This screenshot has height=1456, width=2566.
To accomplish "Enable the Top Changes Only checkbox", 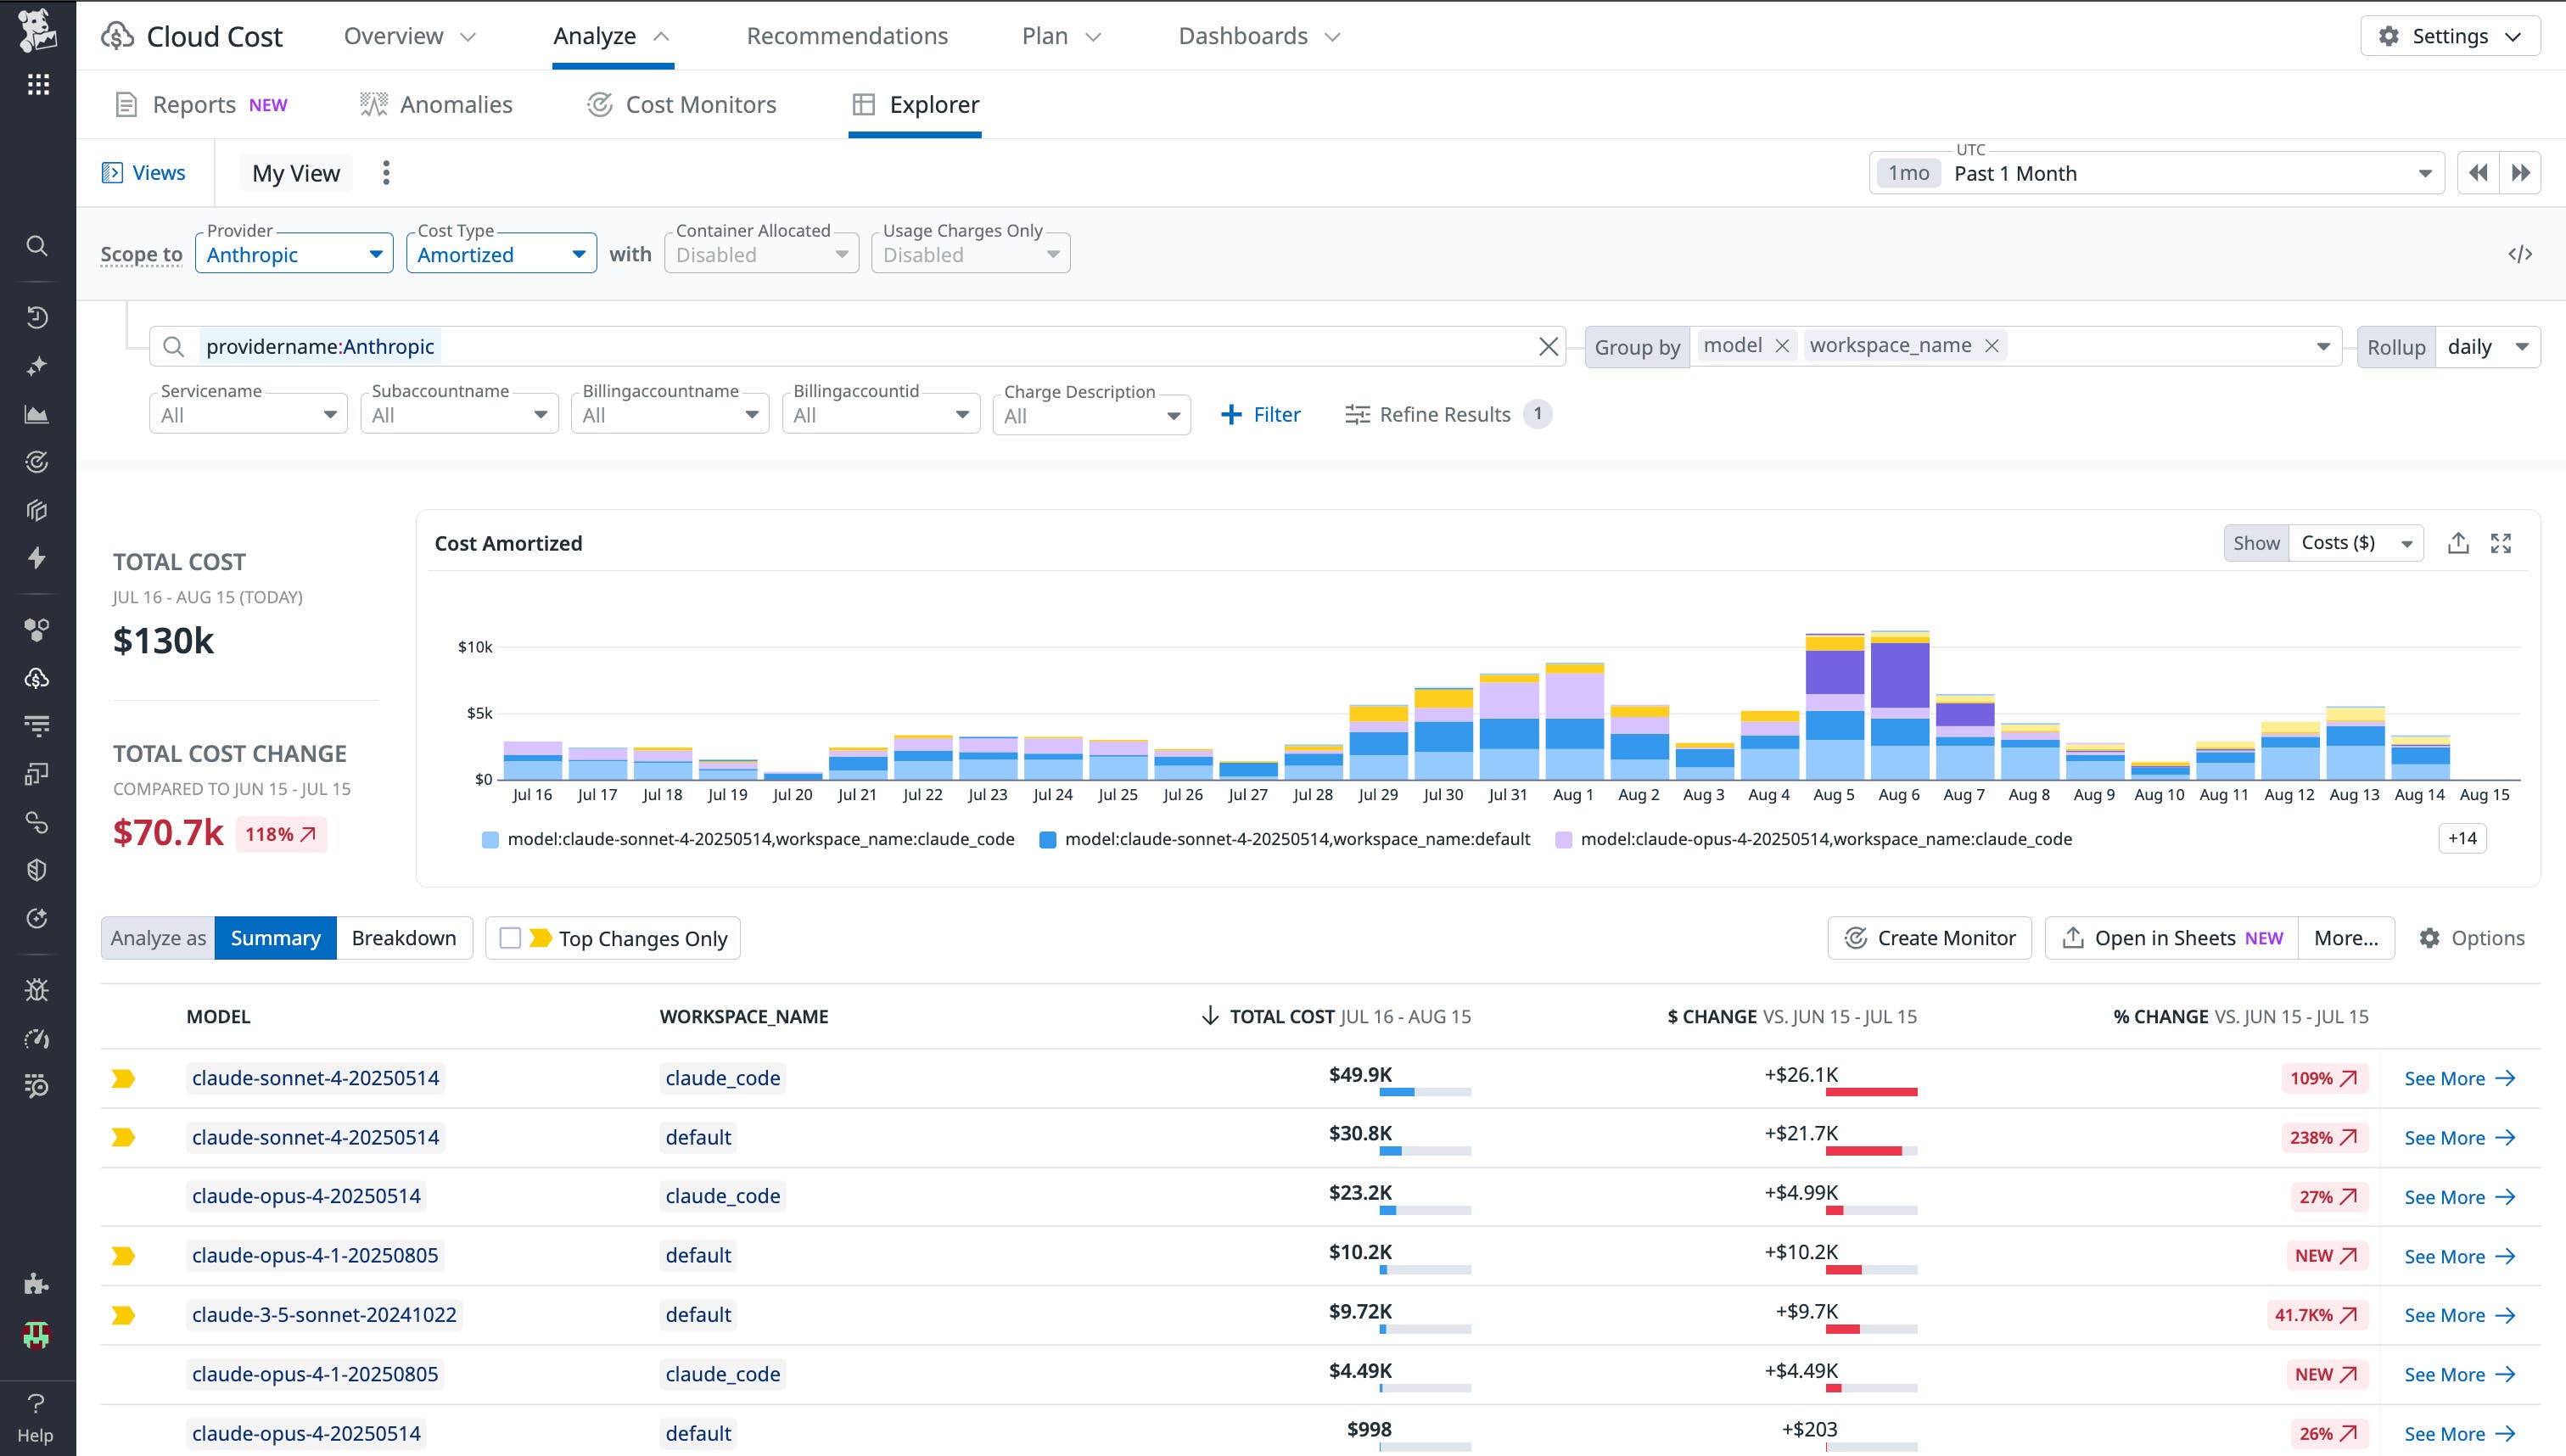I will 511,938.
